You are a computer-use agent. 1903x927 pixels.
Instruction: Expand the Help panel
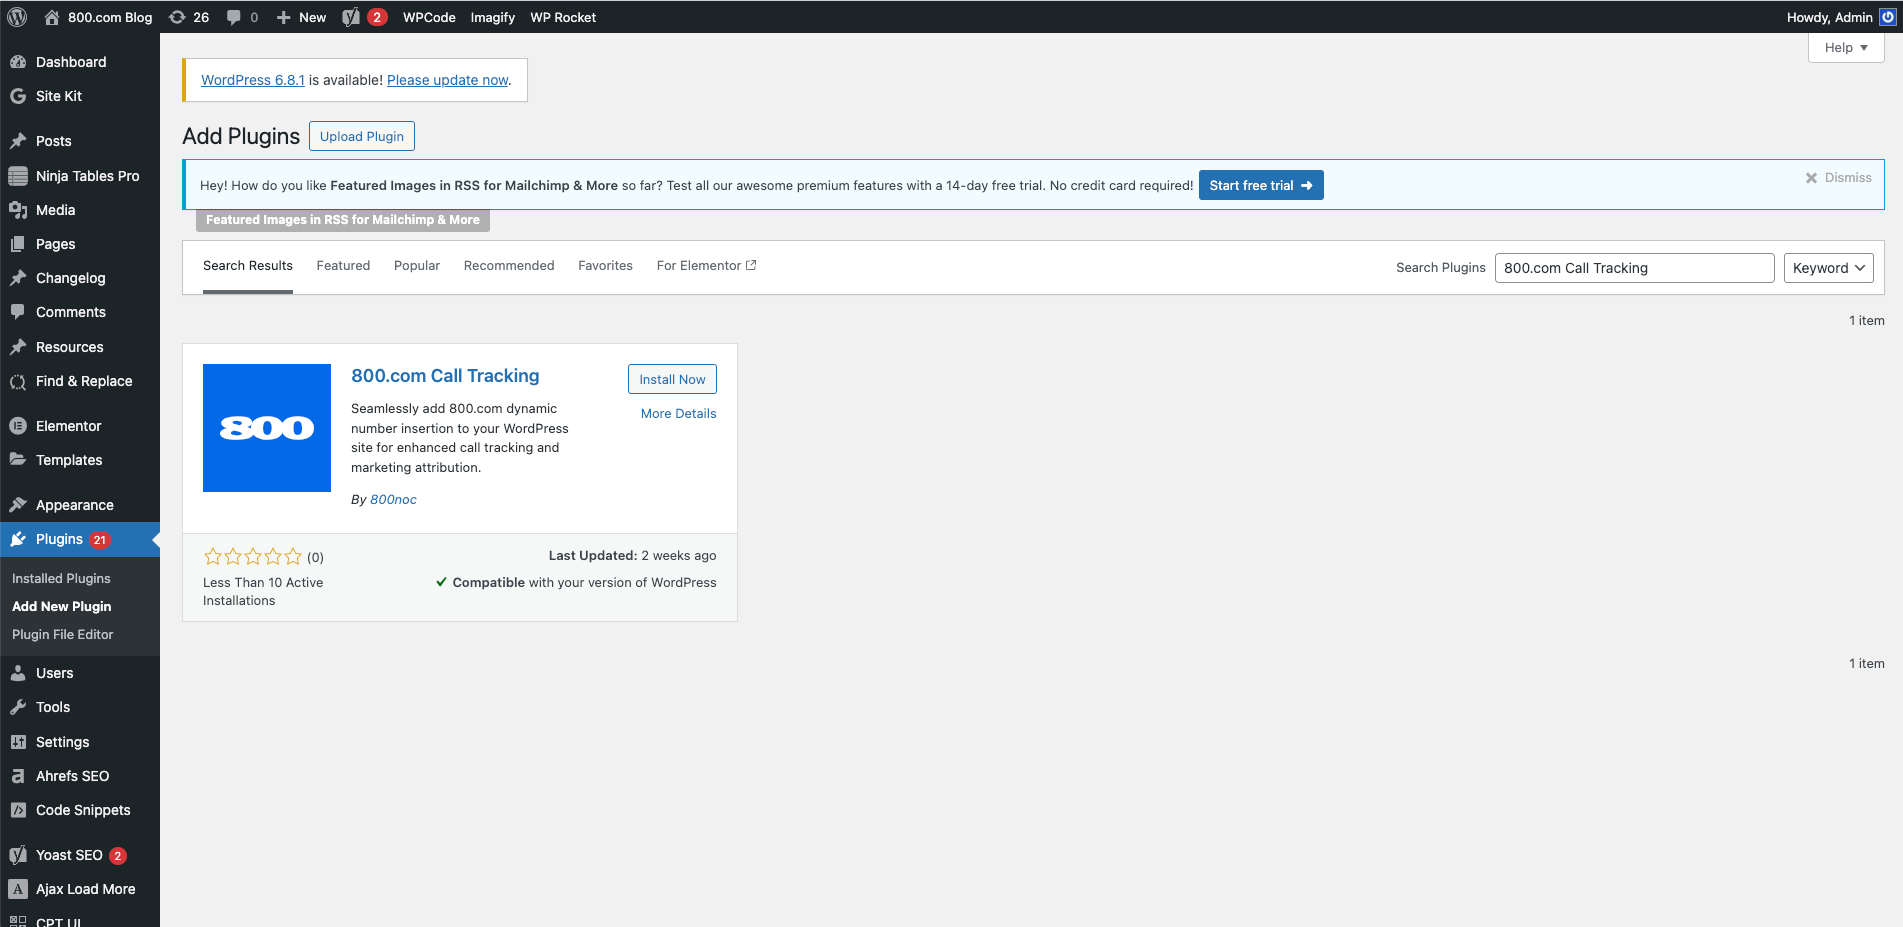tap(1846, 48)
